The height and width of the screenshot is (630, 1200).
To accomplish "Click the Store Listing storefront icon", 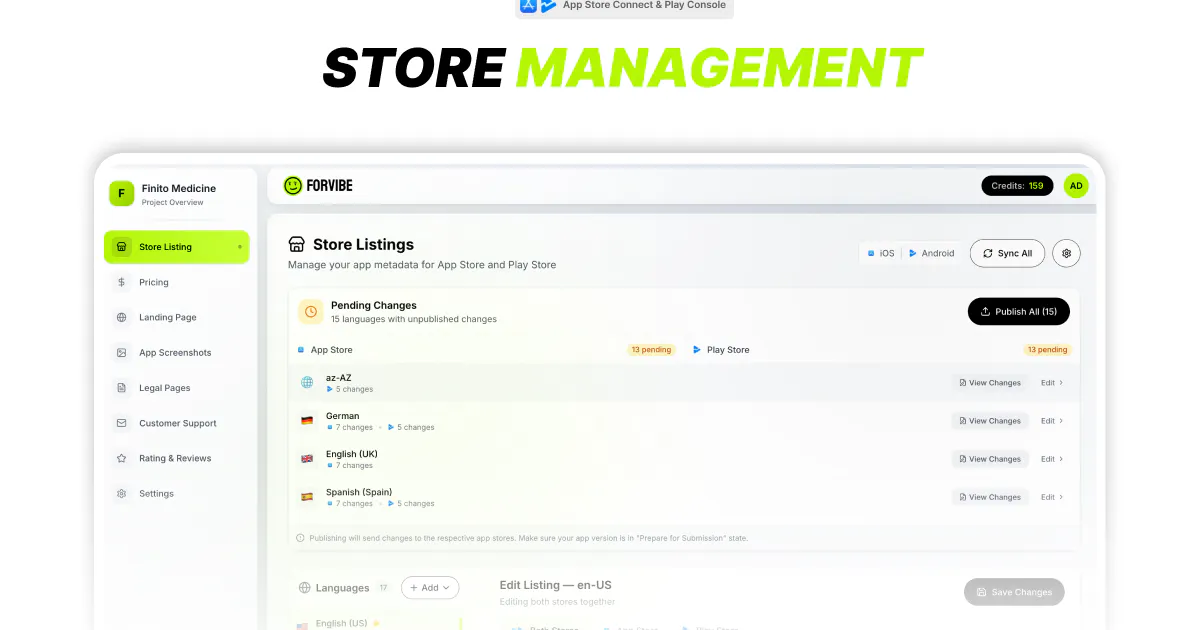I will (121, 247).
